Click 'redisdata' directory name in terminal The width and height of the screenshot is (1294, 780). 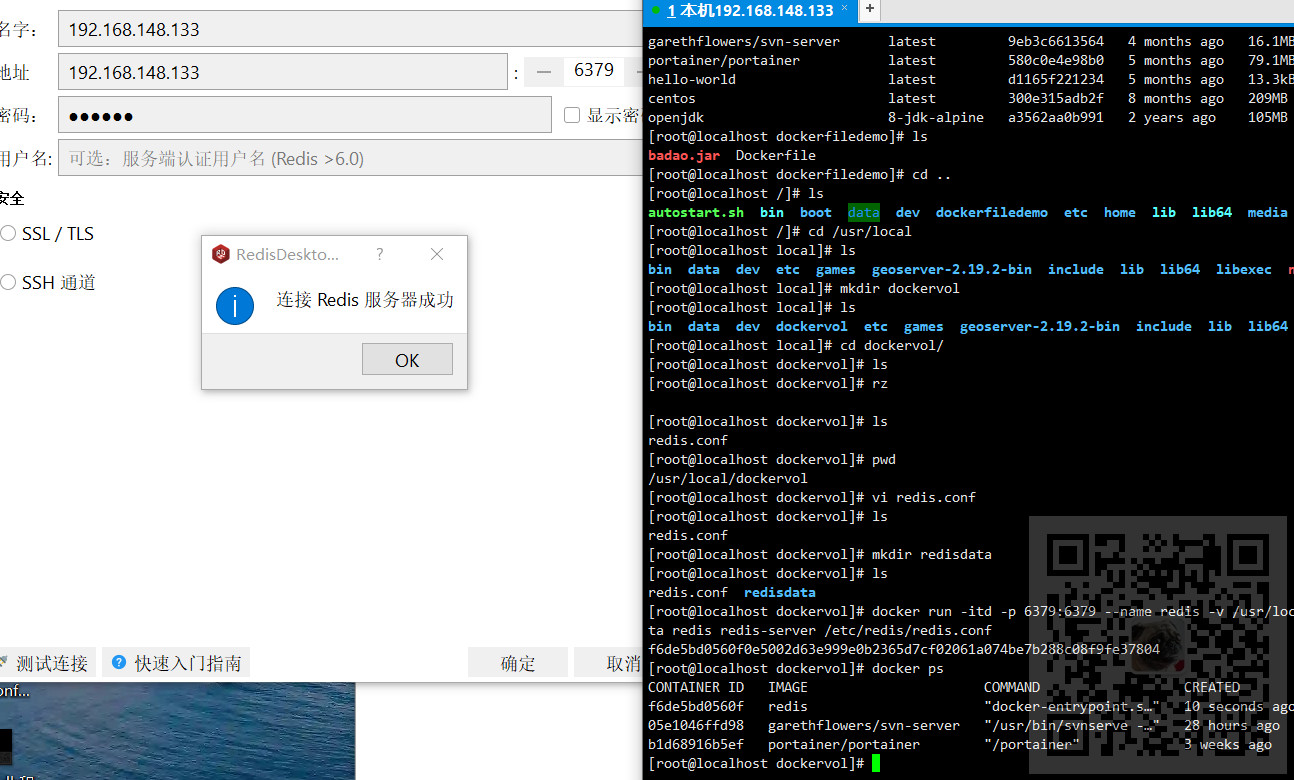(780, 592)
